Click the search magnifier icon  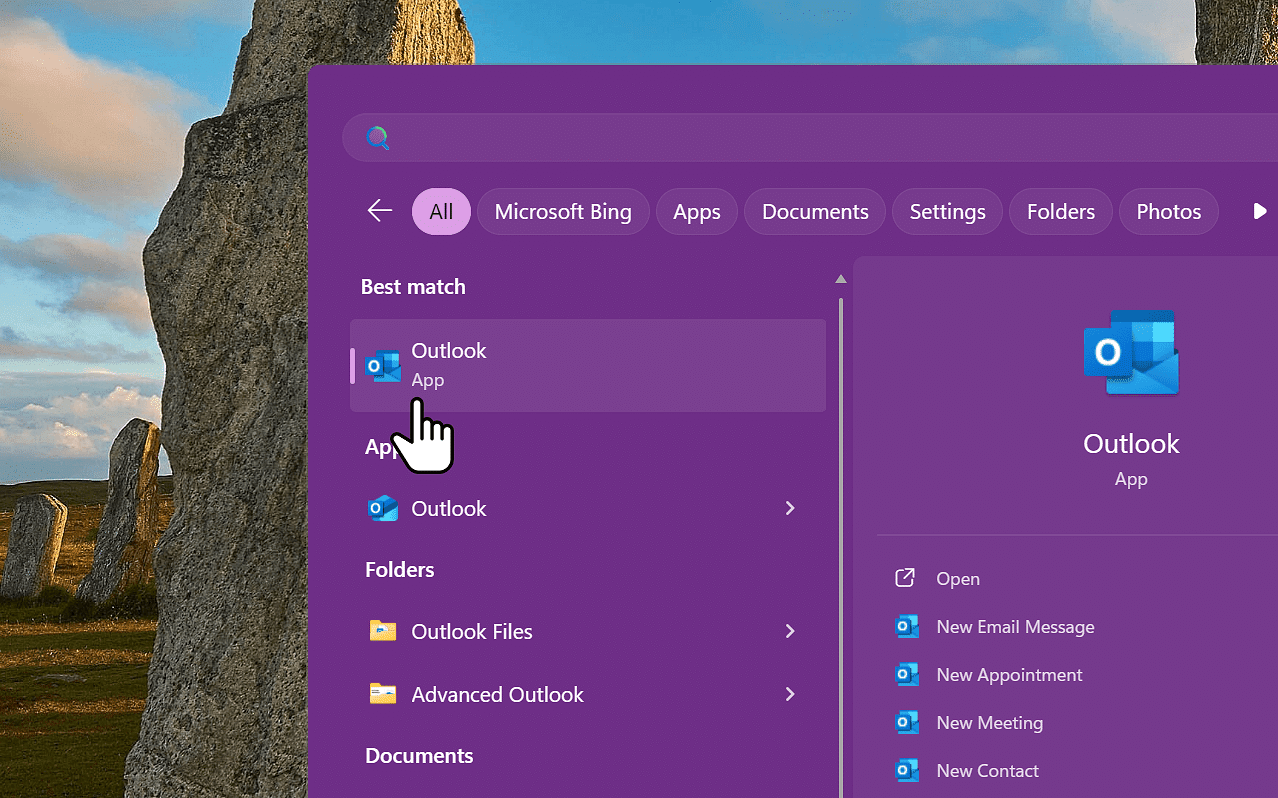377,138
